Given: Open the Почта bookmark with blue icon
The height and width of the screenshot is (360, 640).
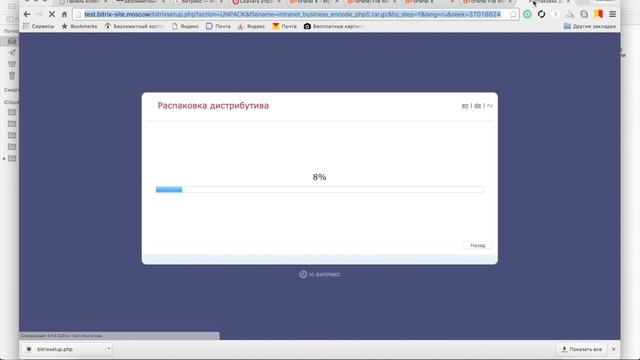Looking at the screenshot, I should pyautogui.click(x=218, y=26).
